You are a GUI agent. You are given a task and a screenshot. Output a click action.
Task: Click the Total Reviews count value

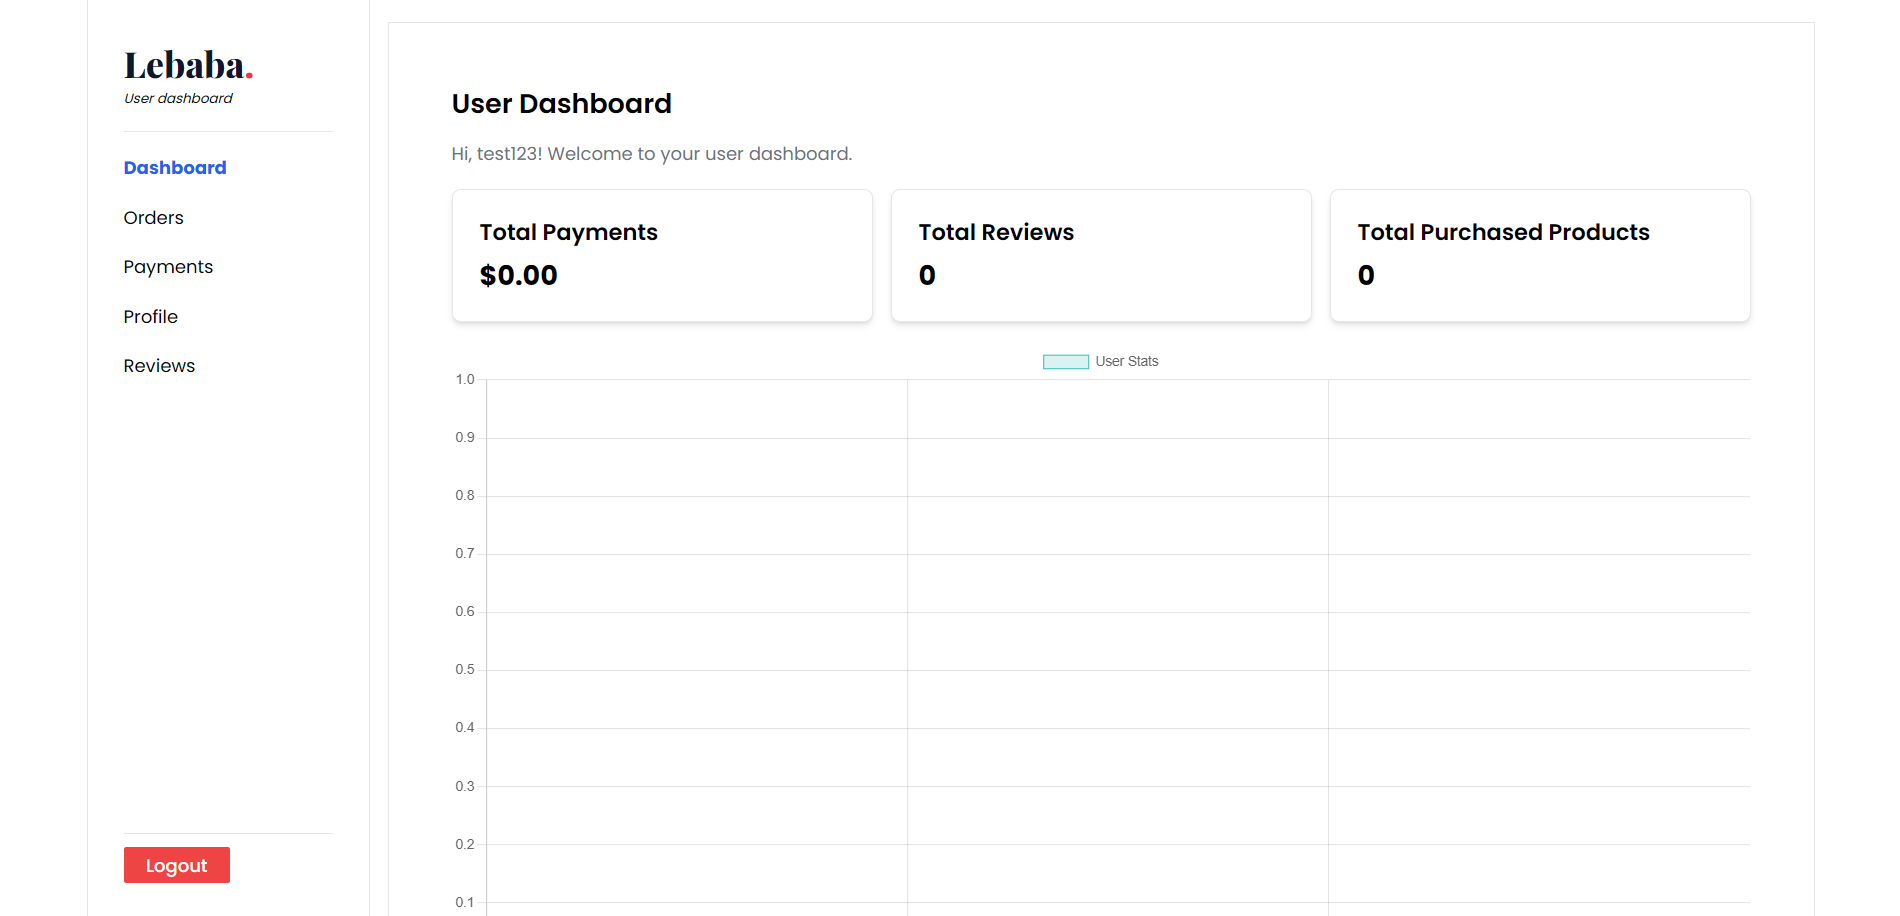click(927, 275)
